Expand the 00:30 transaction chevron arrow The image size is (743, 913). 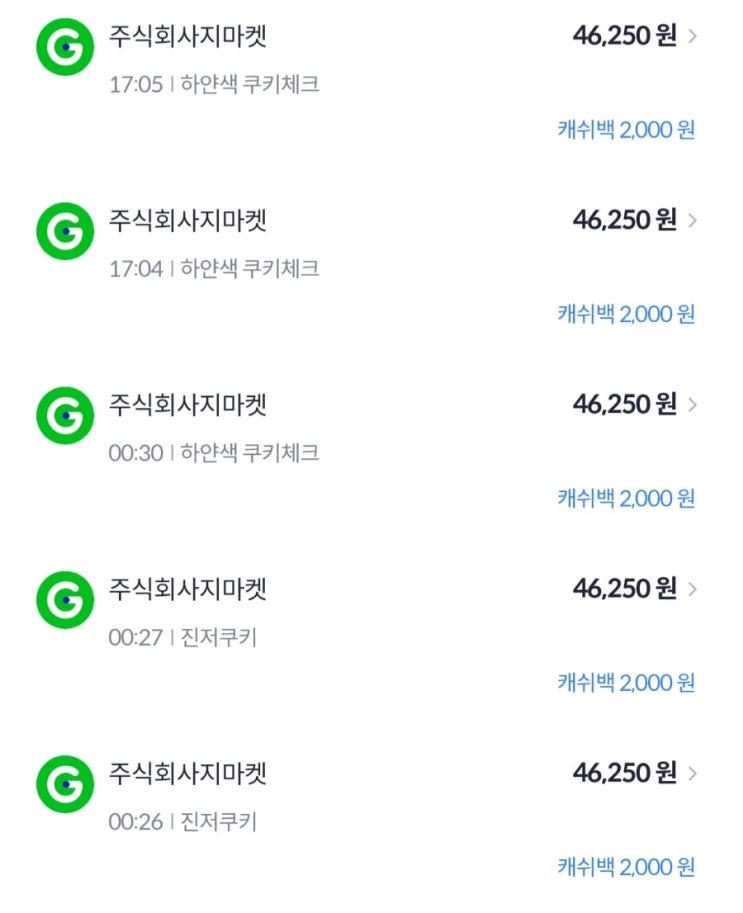click(x=694, y=405)
